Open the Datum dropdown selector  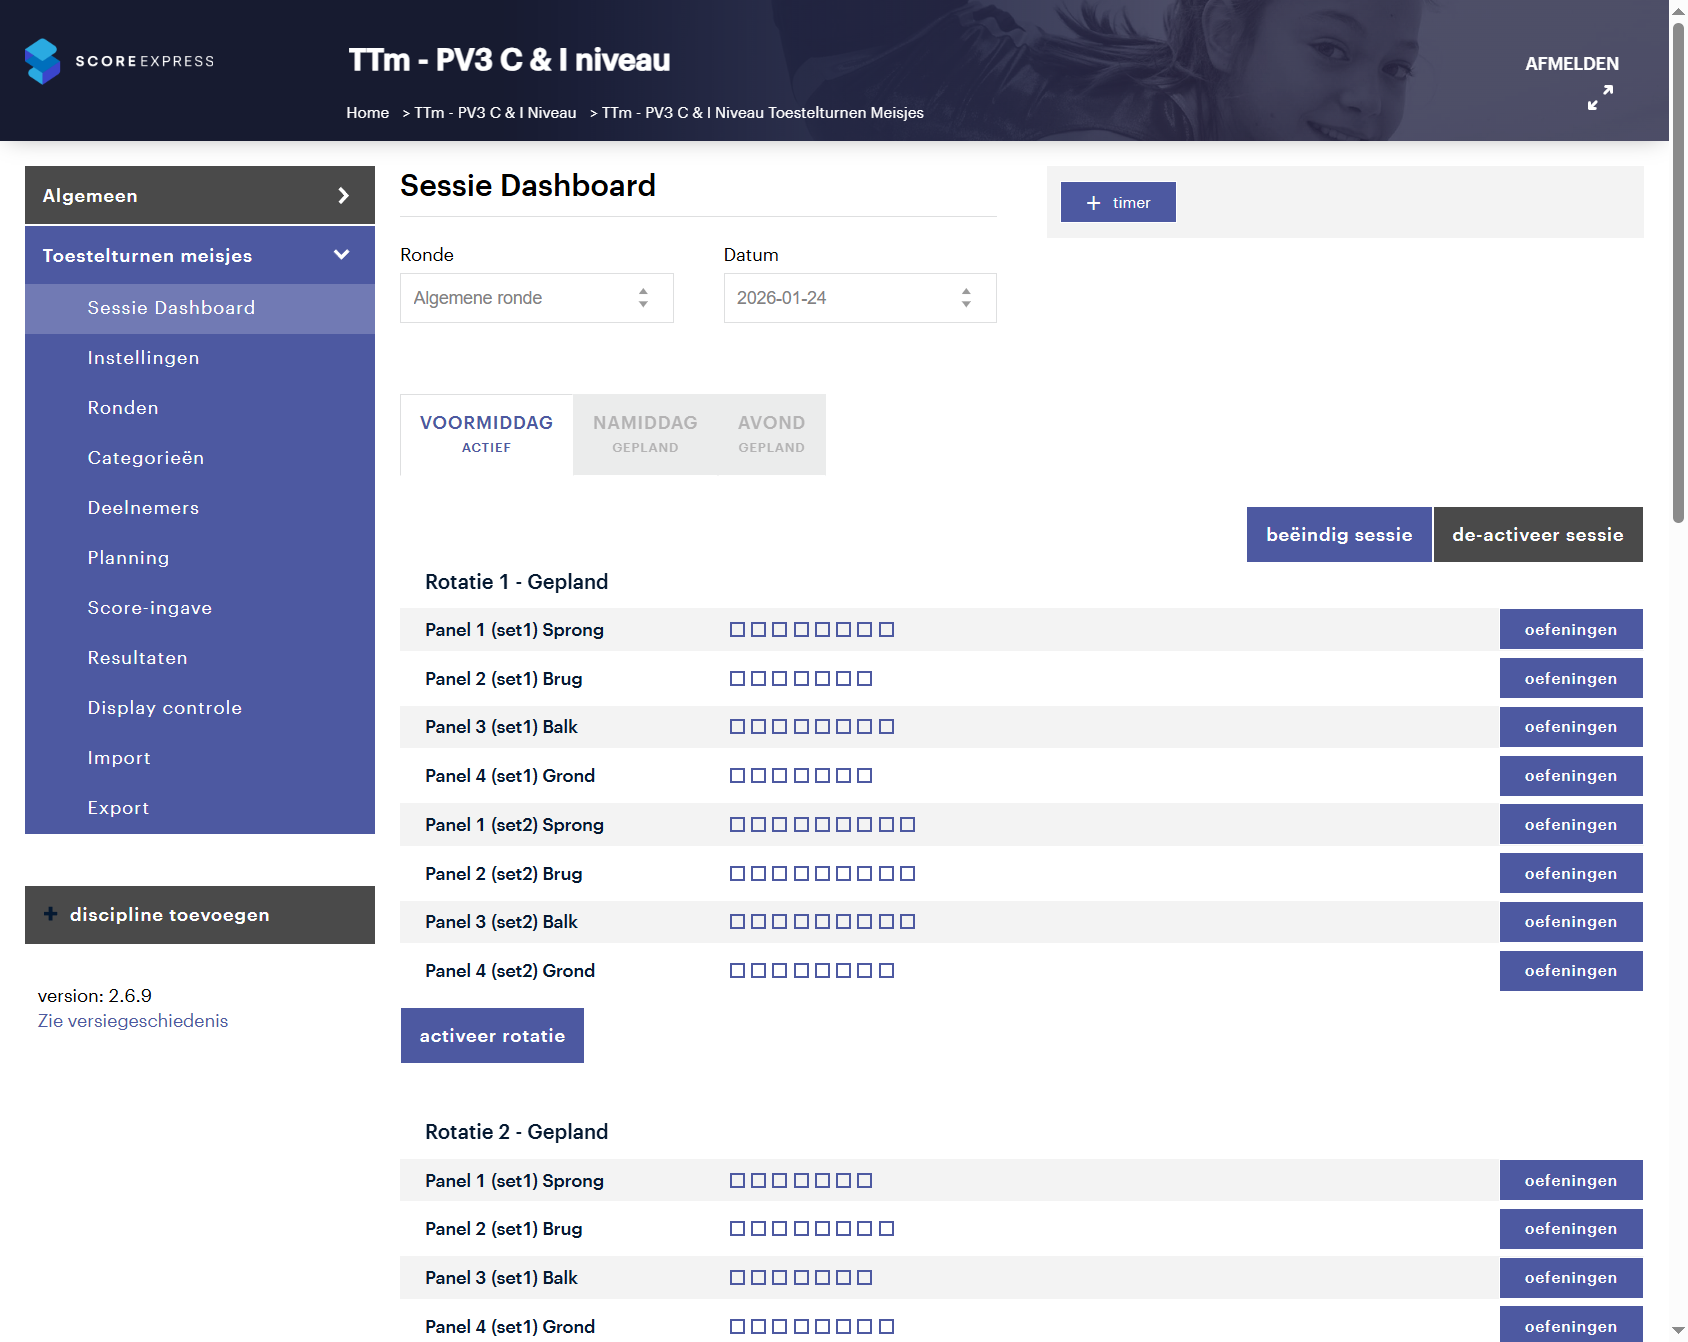click(859, 298)
